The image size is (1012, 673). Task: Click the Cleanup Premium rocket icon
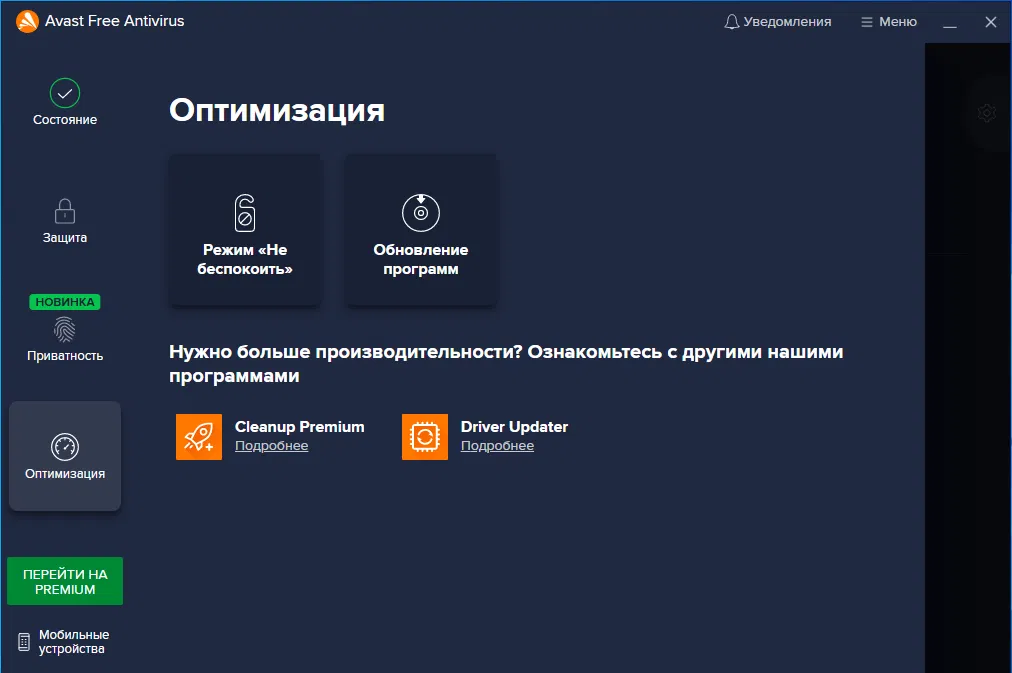coord(199,437)
